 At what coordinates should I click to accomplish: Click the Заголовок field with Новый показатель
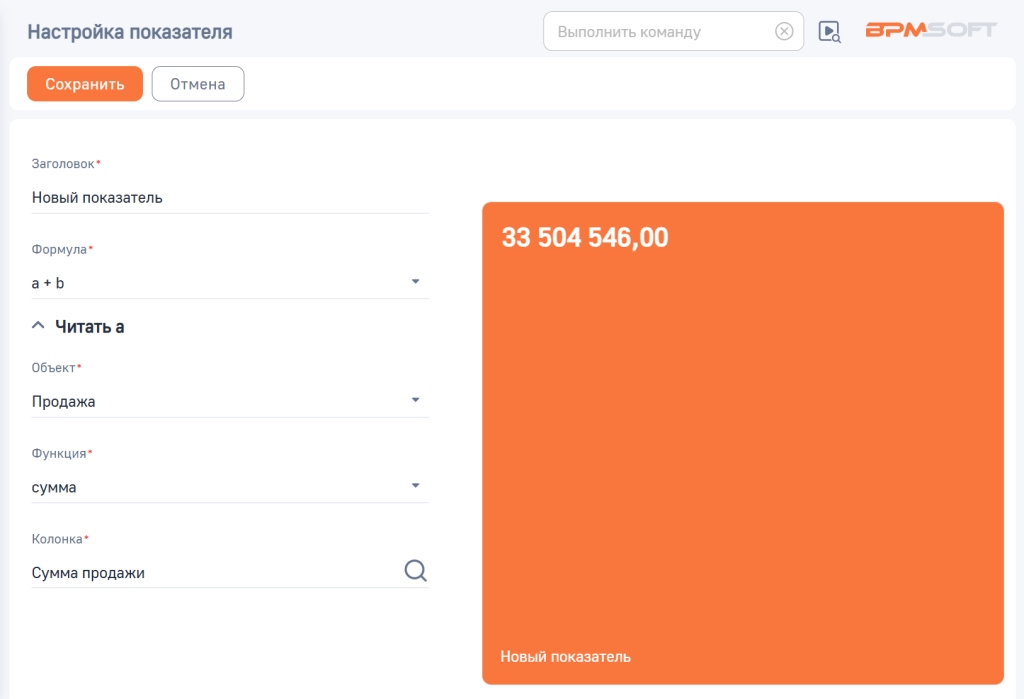(x=229, y=198)
